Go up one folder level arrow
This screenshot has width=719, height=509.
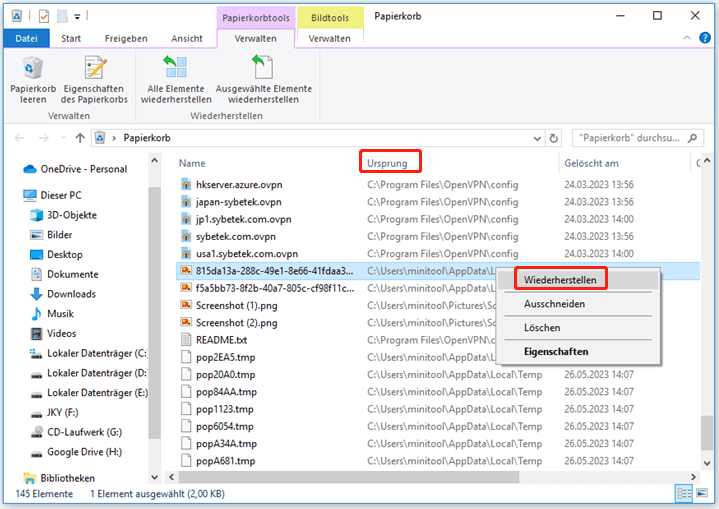80,138
